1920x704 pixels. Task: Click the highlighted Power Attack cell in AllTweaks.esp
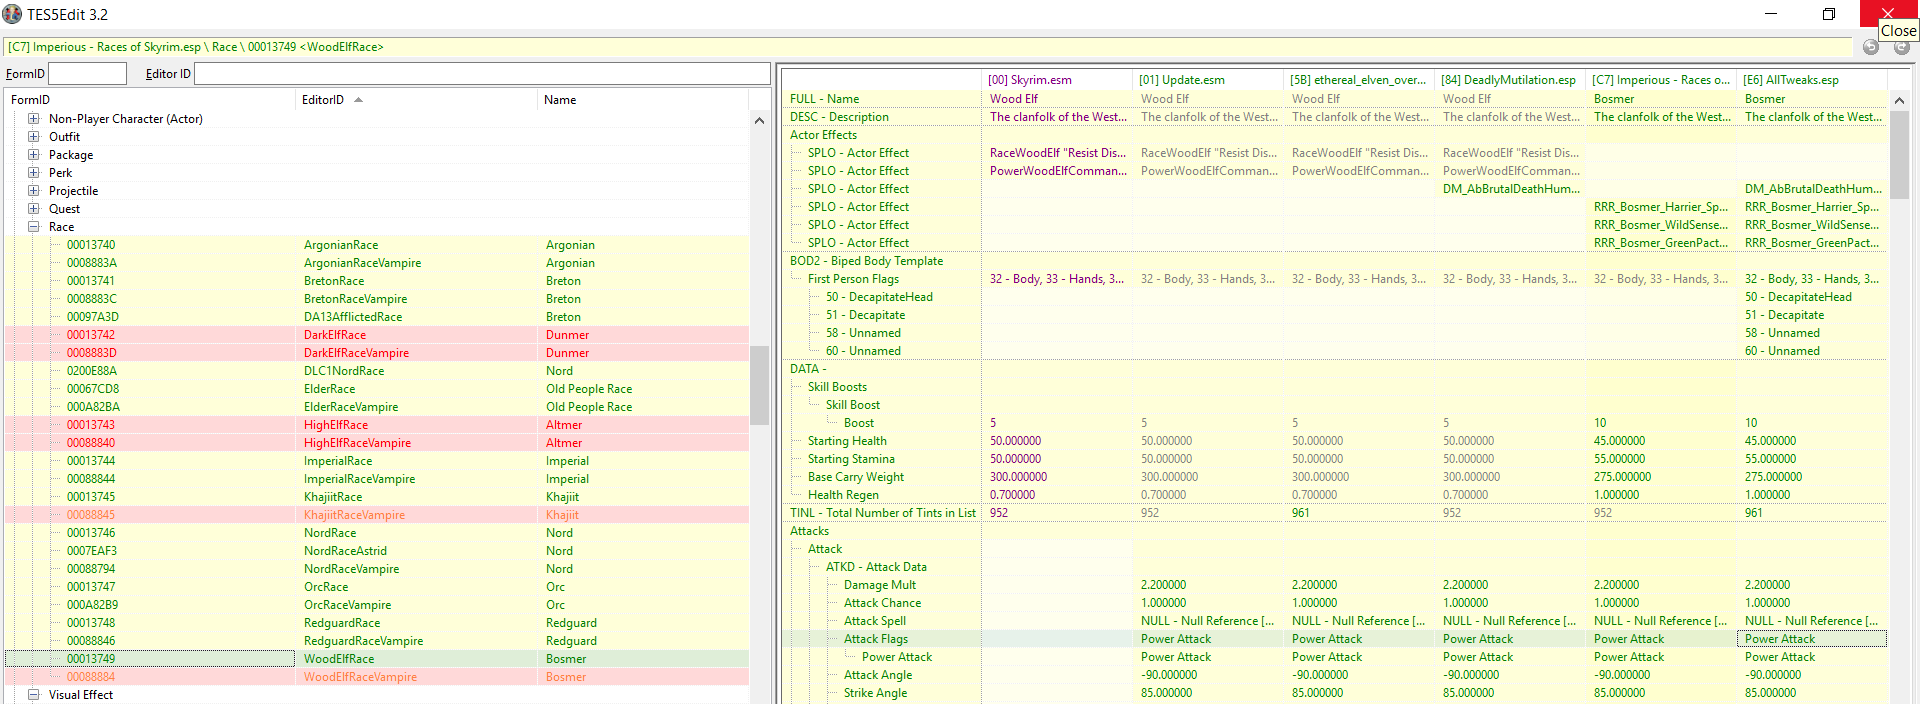(1812, 639)
